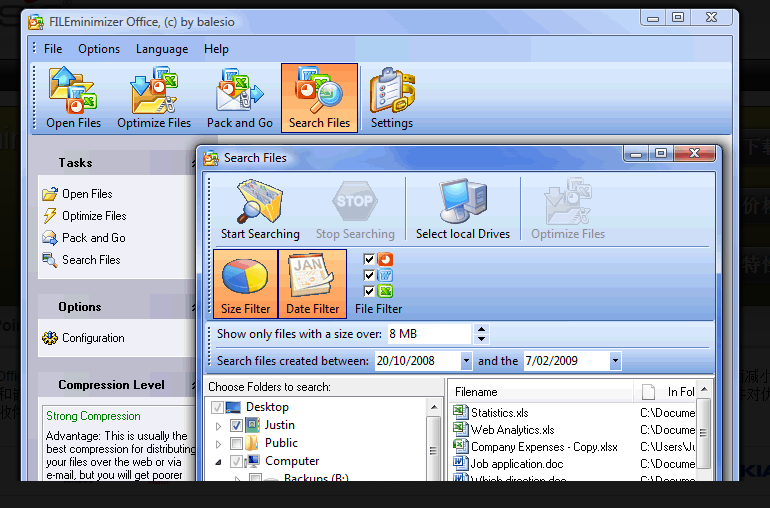Expand the Justin tree node

219,426
